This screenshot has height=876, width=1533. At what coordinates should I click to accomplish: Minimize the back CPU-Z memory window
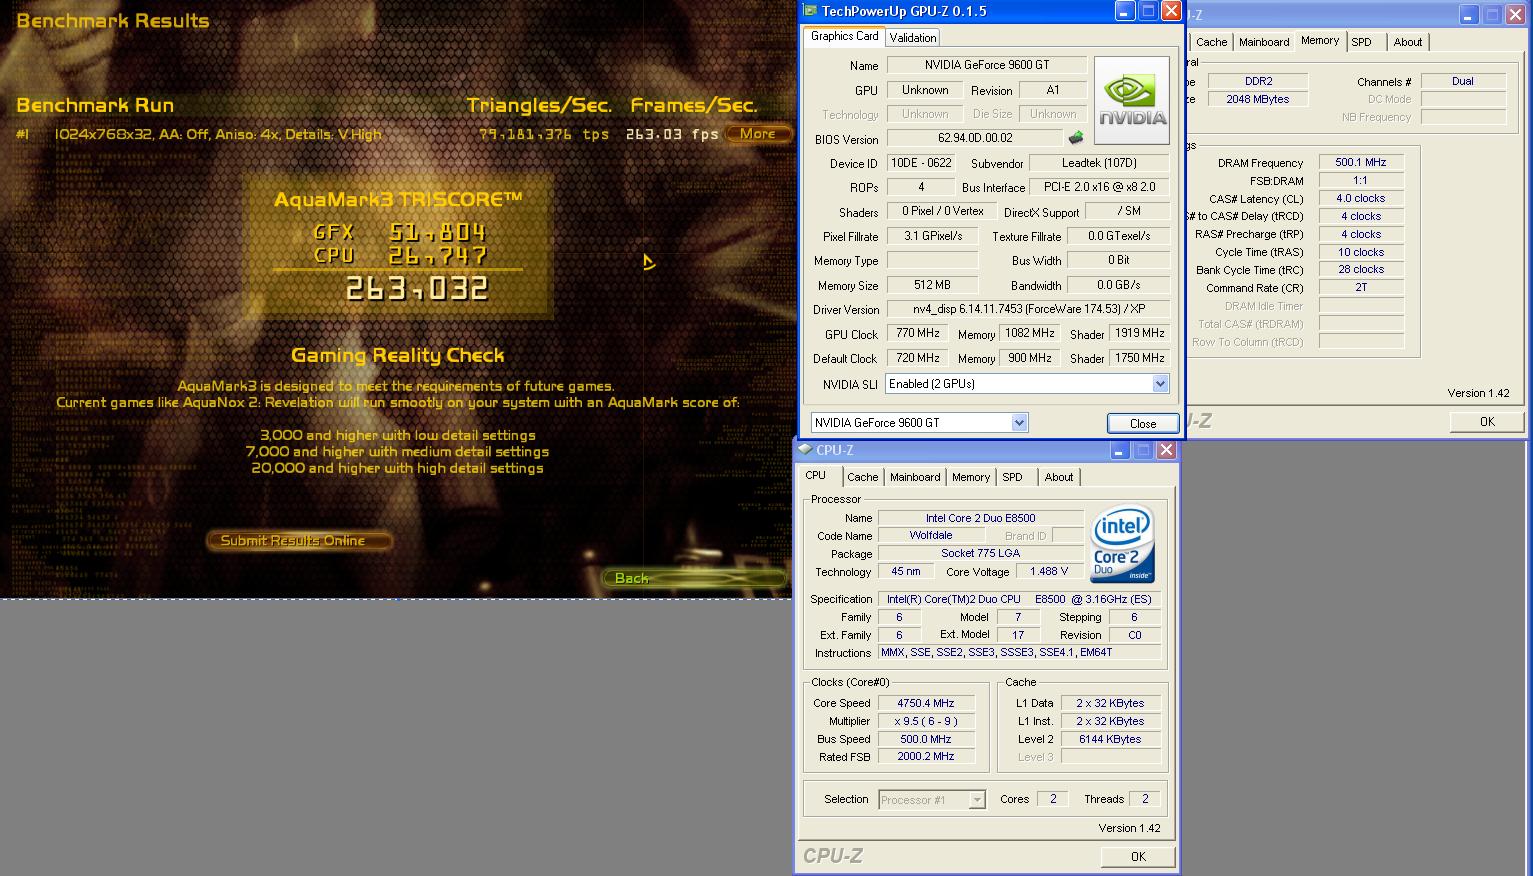1468,14
